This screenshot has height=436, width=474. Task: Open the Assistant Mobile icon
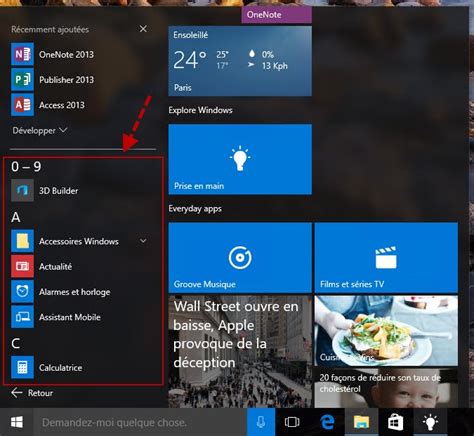[22, 317]
